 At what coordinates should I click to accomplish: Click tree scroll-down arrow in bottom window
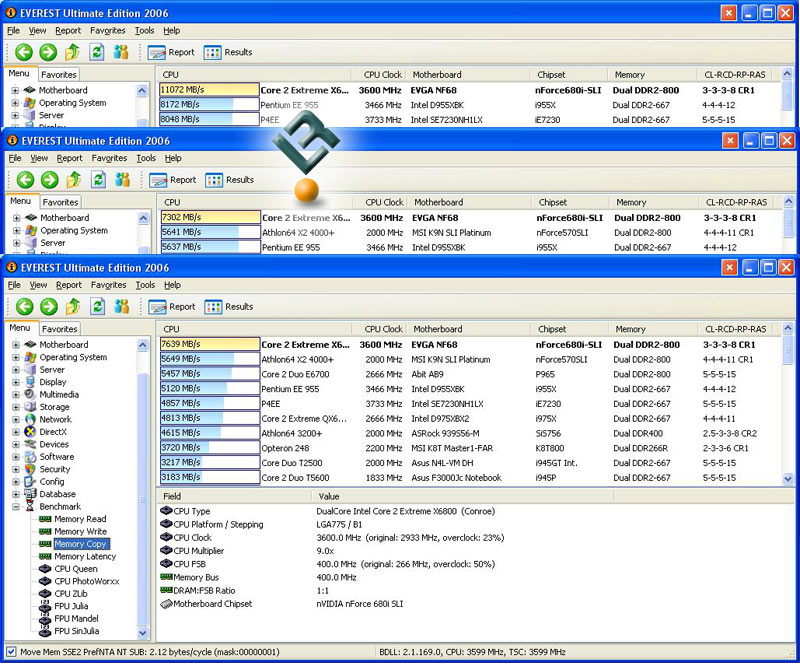click(142, 633)
